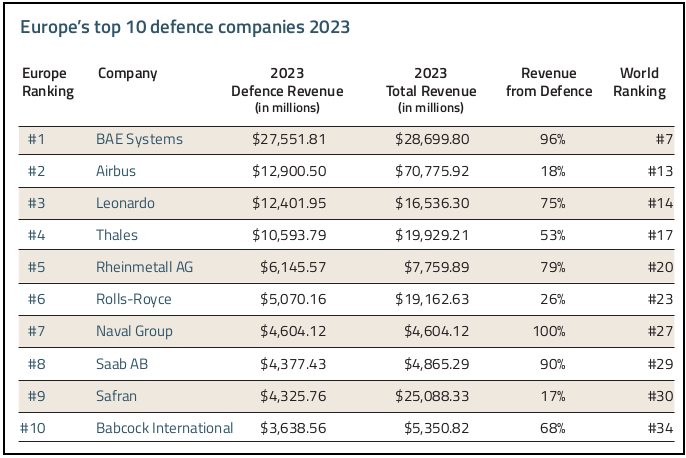
Task: Click the Naval Group company name
Action: click(x=134, y=332)
